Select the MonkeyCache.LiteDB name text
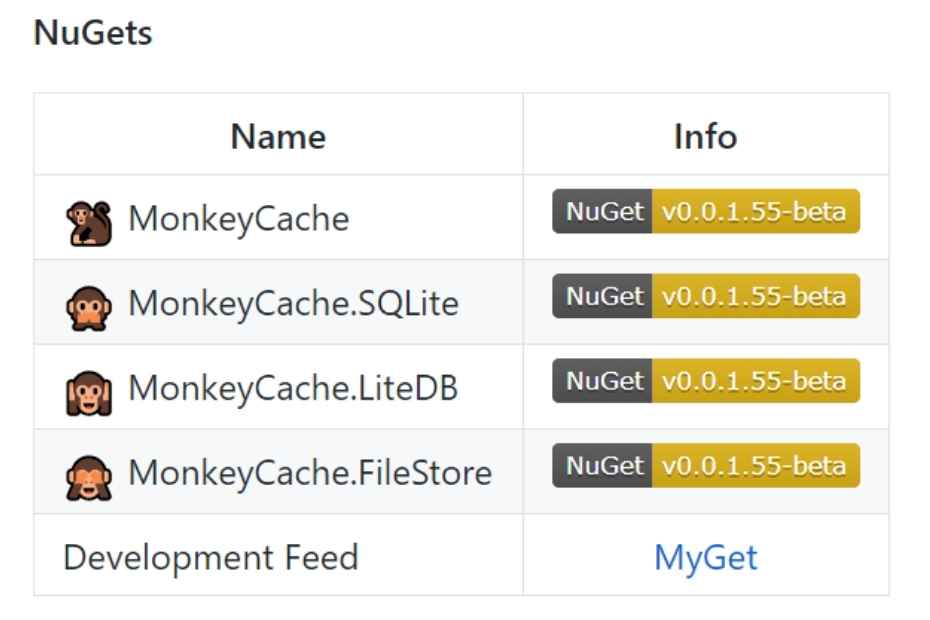 (293, 387)
